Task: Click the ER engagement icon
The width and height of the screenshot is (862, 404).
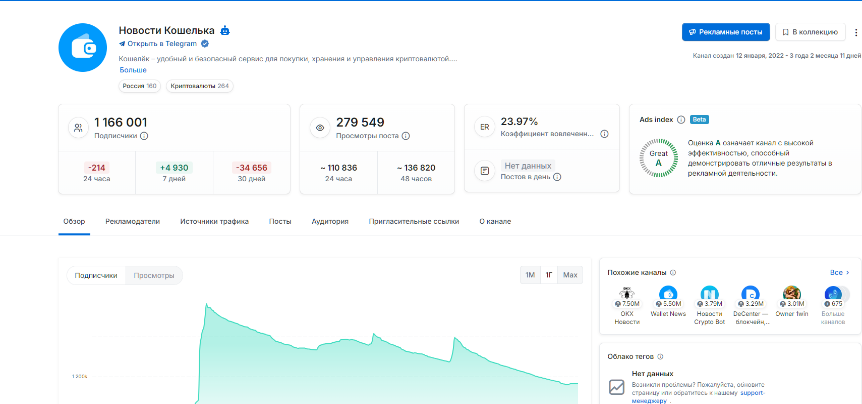Action: [484, 127]
